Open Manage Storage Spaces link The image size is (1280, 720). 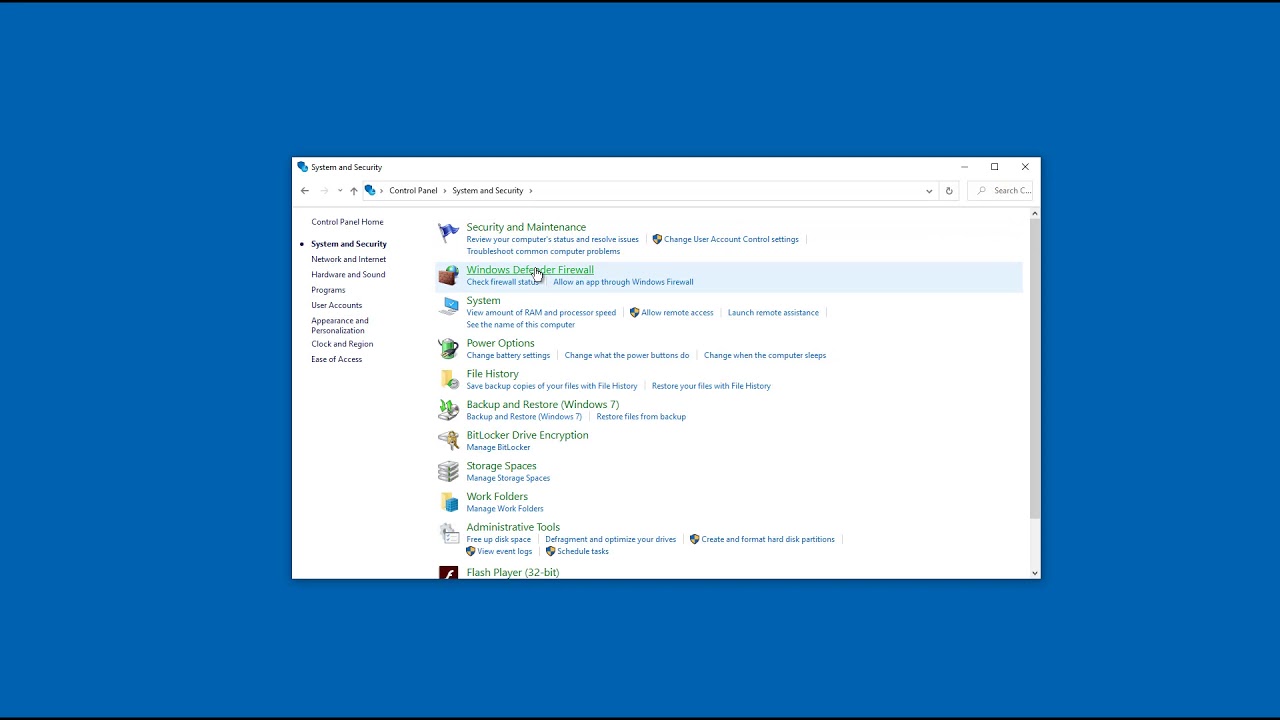508,478
